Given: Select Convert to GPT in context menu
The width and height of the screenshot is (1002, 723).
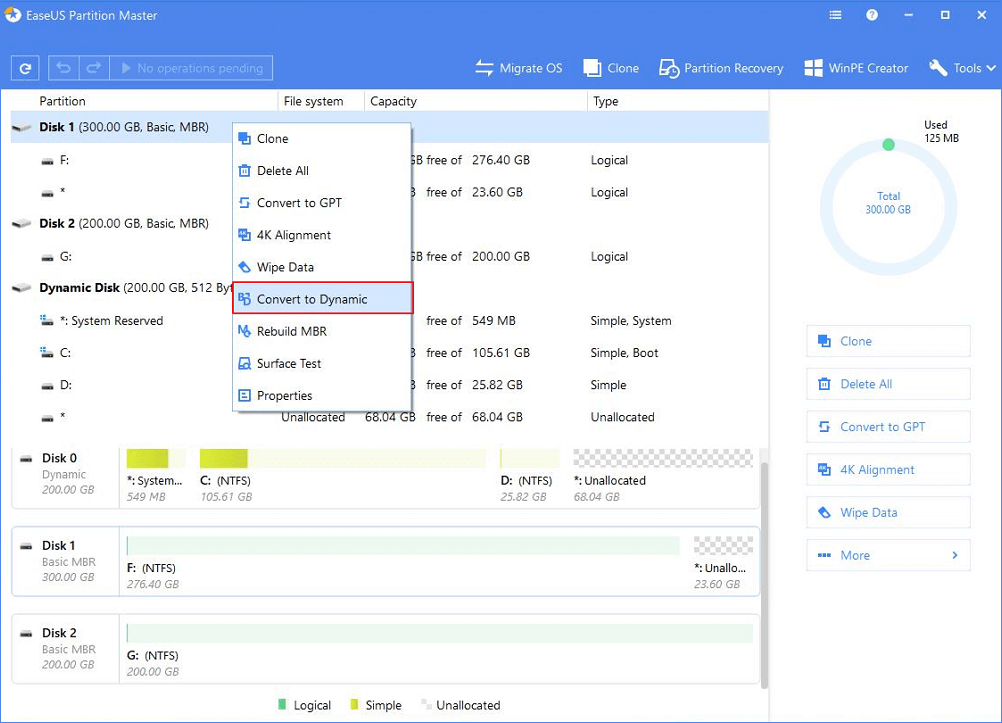Looking at the screenshot, I should (x=321, y=203).
